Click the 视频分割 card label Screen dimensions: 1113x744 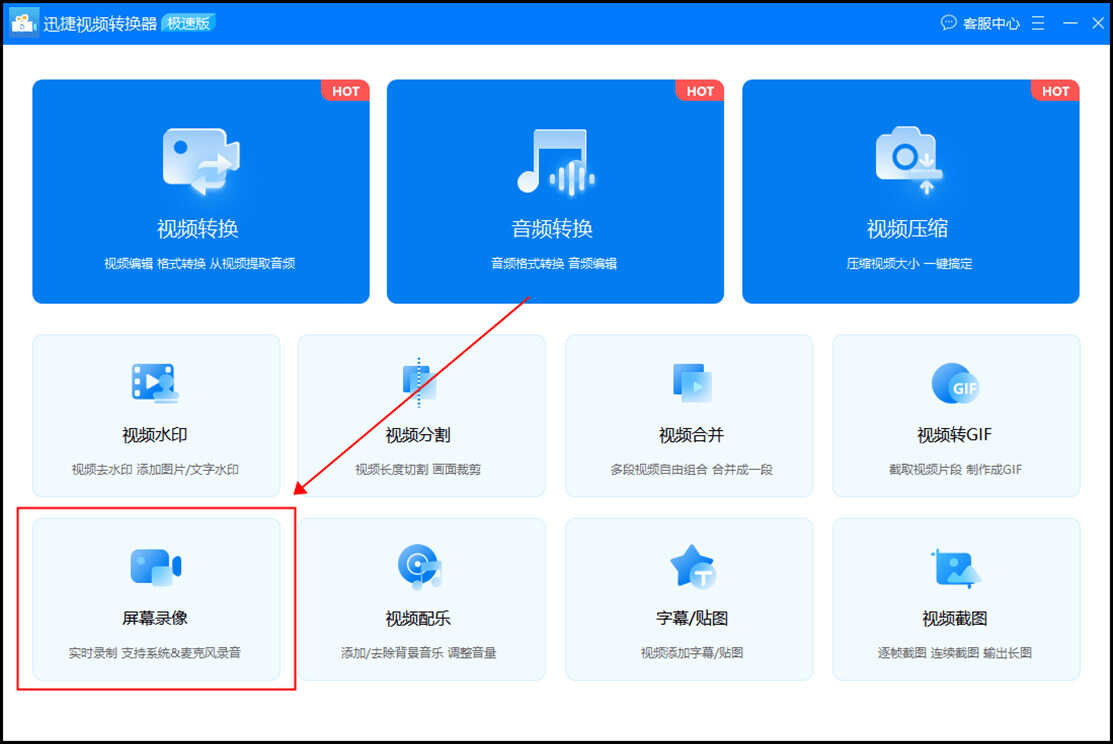pos(418,434)
